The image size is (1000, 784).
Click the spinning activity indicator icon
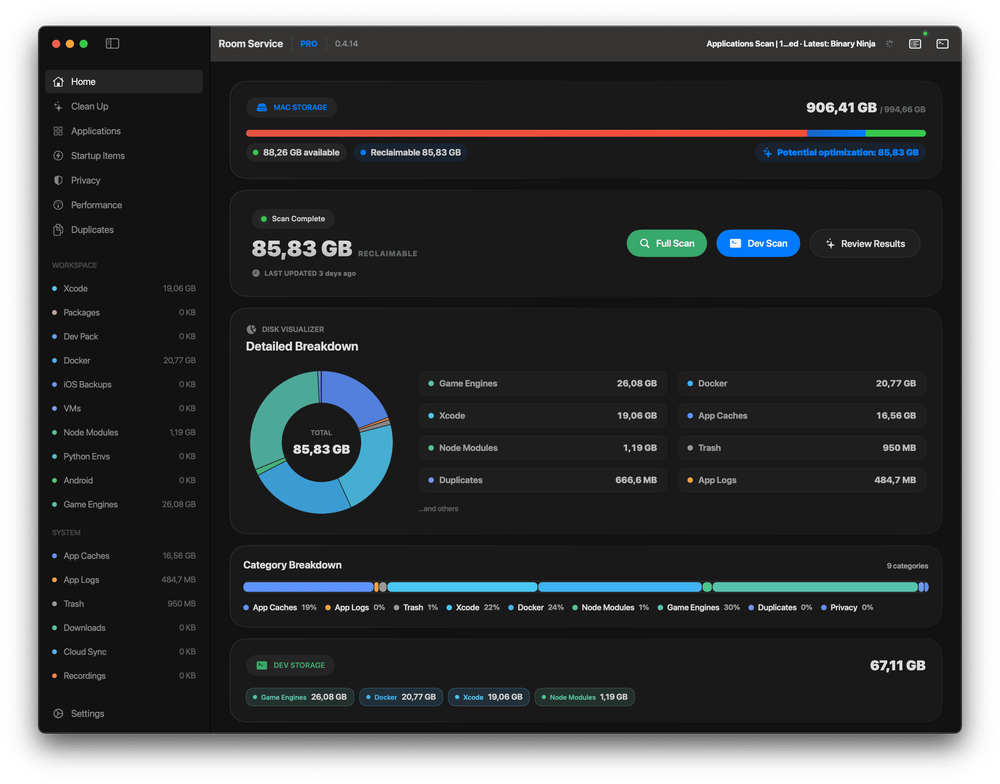tap(889, 43)
